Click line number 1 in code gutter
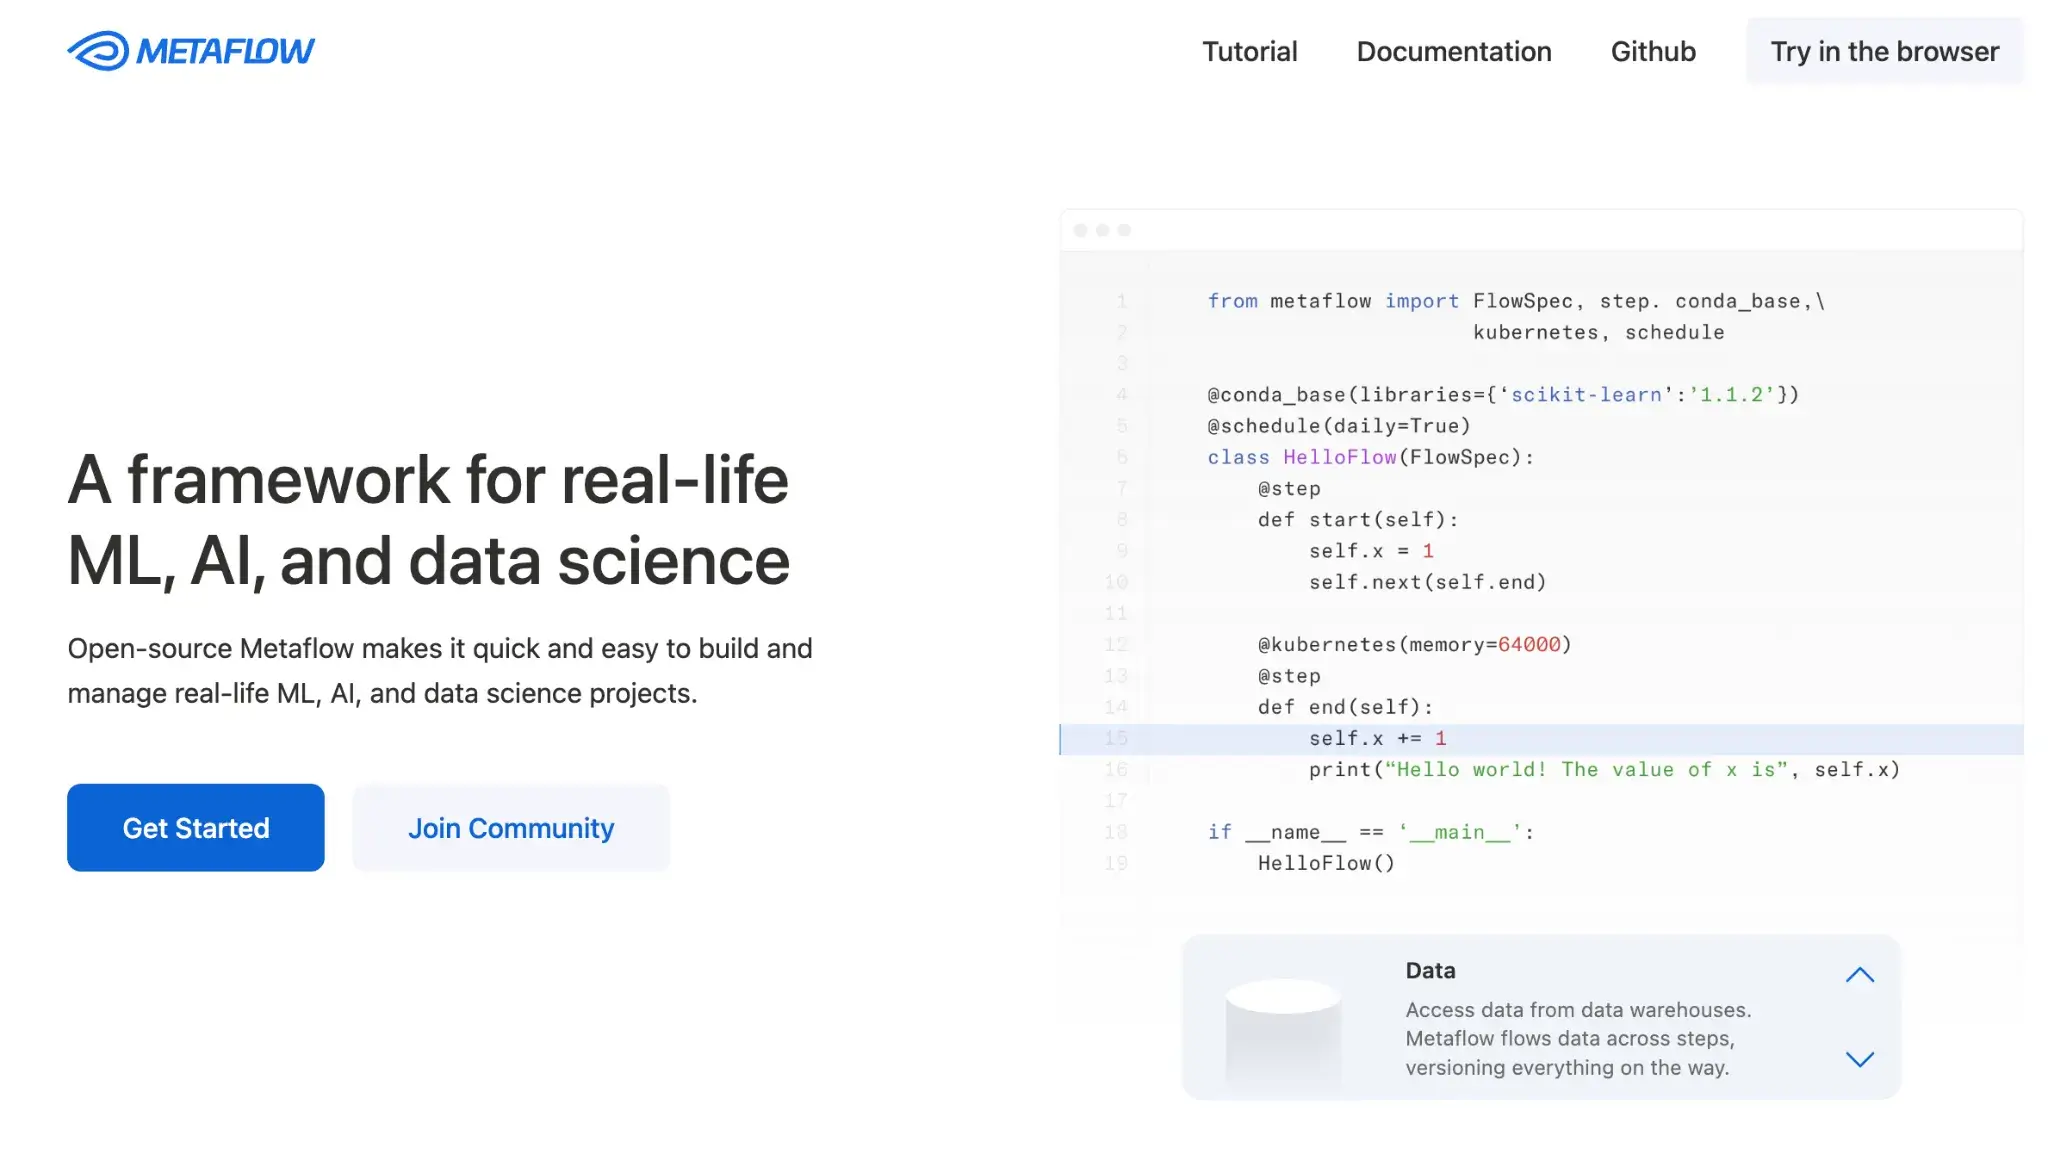 pos(1121,301)
